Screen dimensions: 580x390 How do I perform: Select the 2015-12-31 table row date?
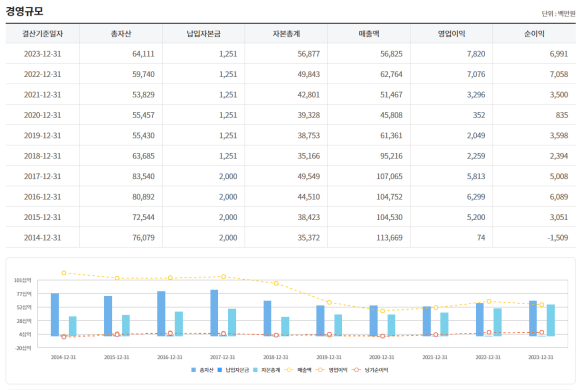(x=43, y=217)
